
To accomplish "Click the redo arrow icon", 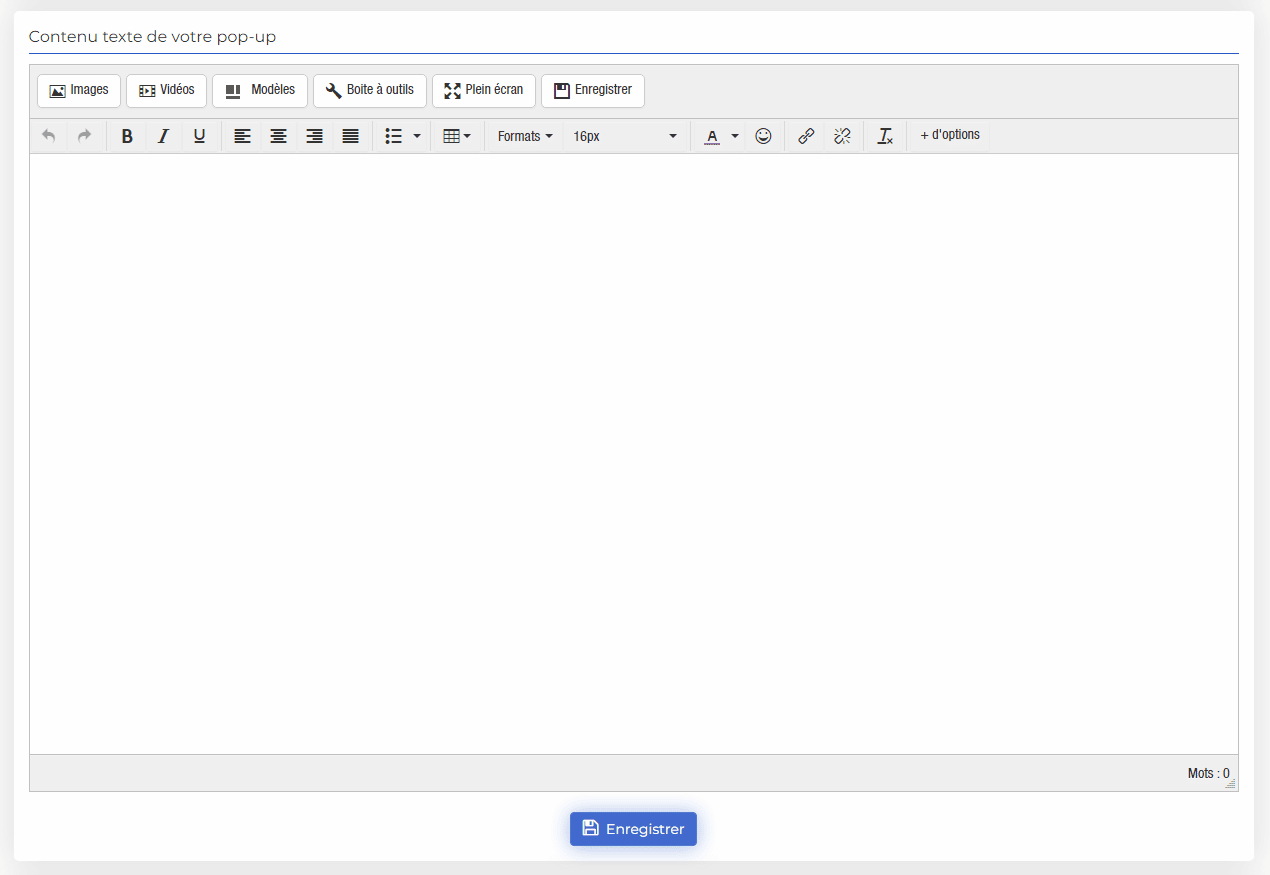I will [x=84, y=136].
